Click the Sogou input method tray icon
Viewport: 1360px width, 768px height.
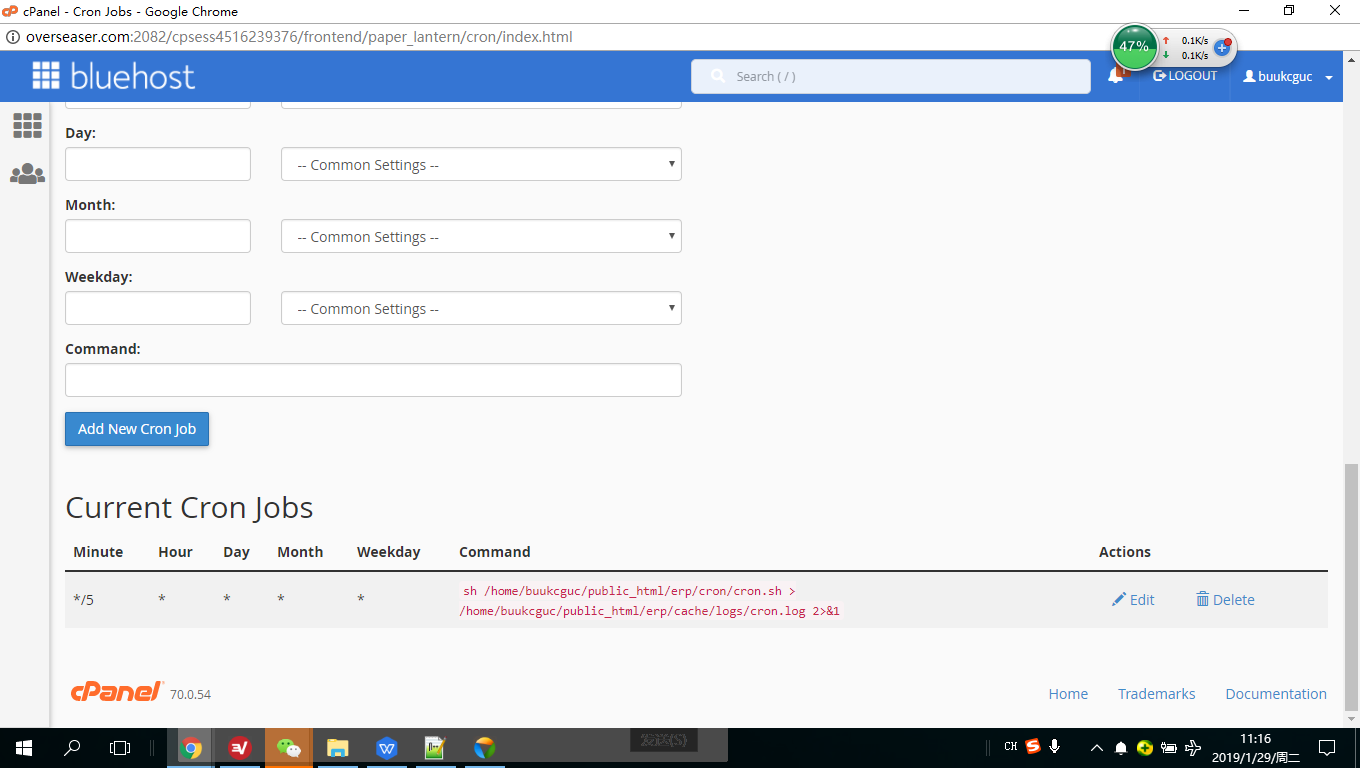pos(1033,746)
